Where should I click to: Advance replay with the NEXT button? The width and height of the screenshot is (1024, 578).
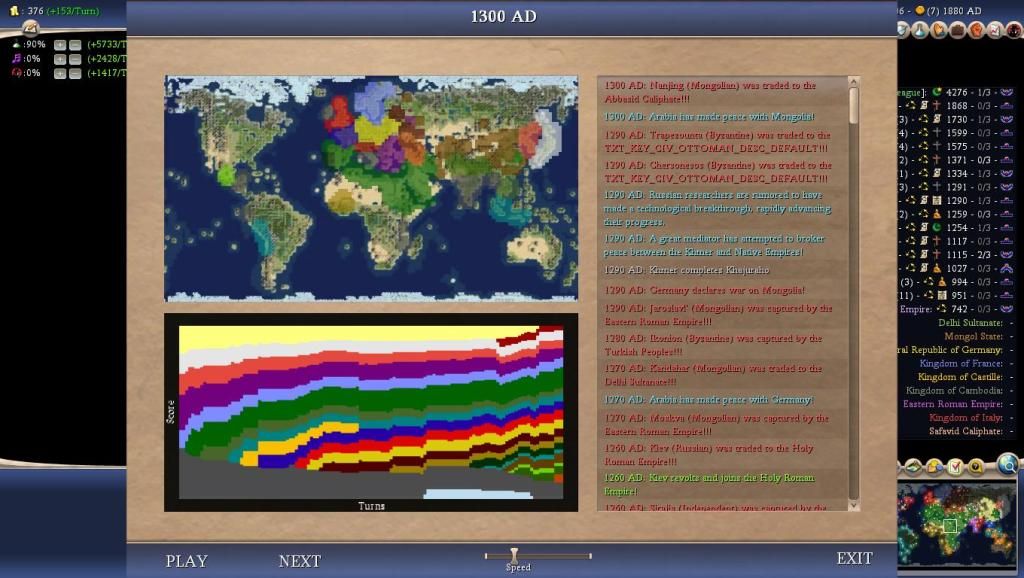tap(300, 561)
